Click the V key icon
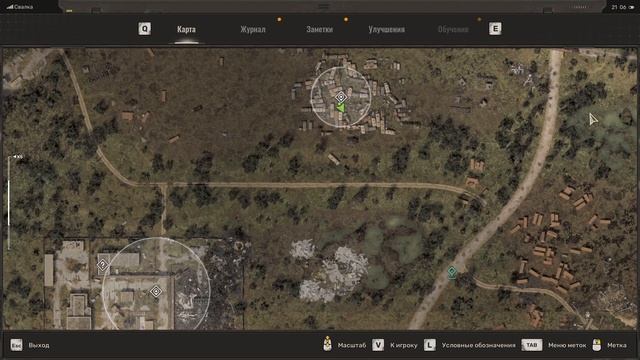This screenshot has height=360, width=640. point(378,345)
